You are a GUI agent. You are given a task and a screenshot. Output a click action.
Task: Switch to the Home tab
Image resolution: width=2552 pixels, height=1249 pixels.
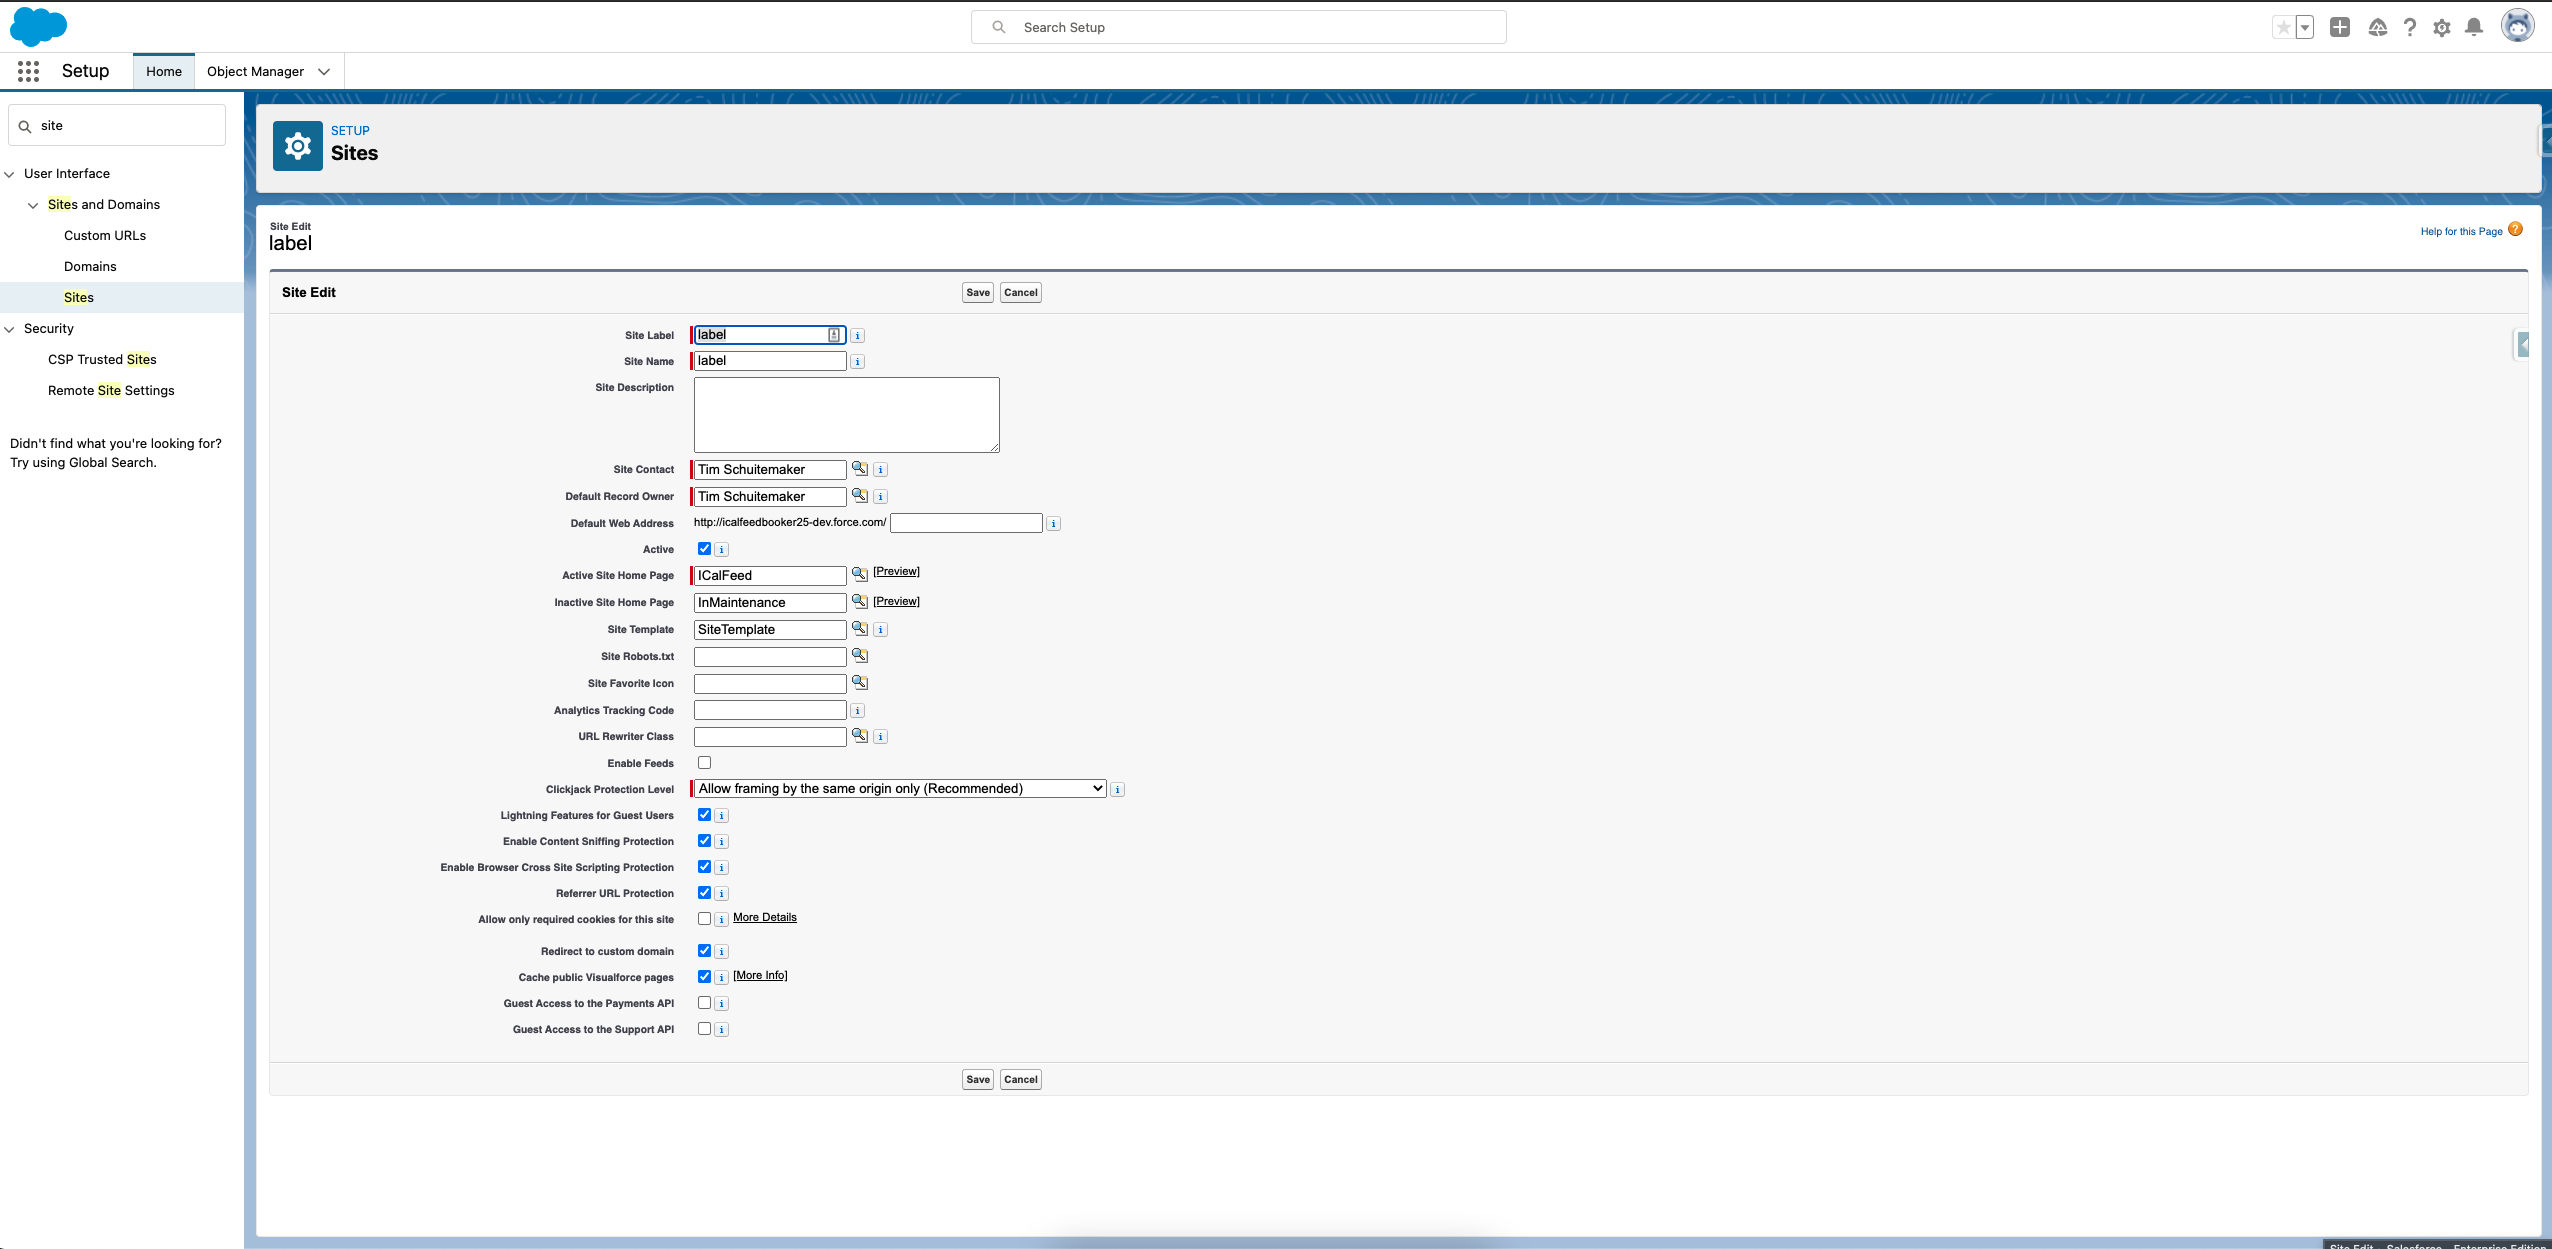164,72
